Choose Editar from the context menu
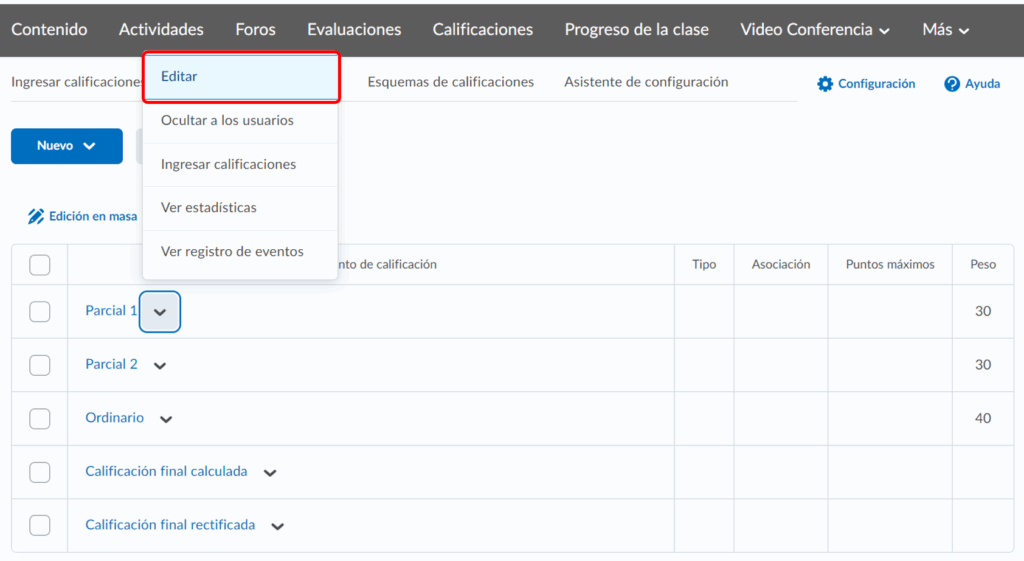This screenshot has height=561, width=1024. (240, 77)
